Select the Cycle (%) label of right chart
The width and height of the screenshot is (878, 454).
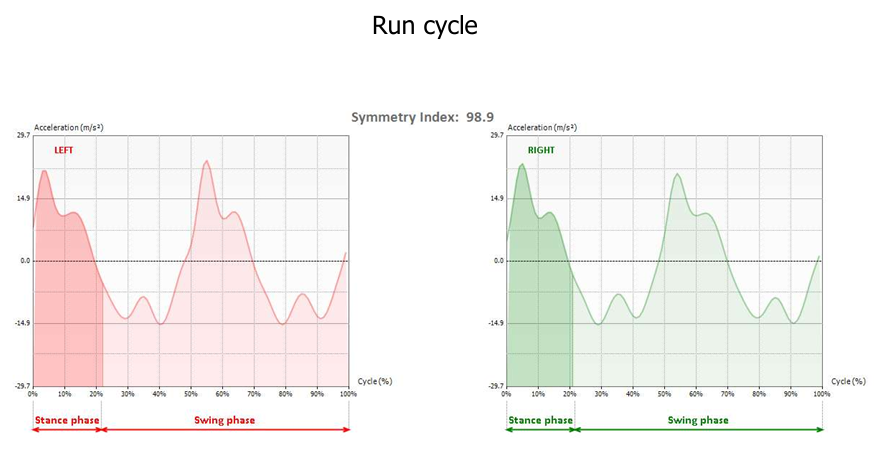[848, 381]
